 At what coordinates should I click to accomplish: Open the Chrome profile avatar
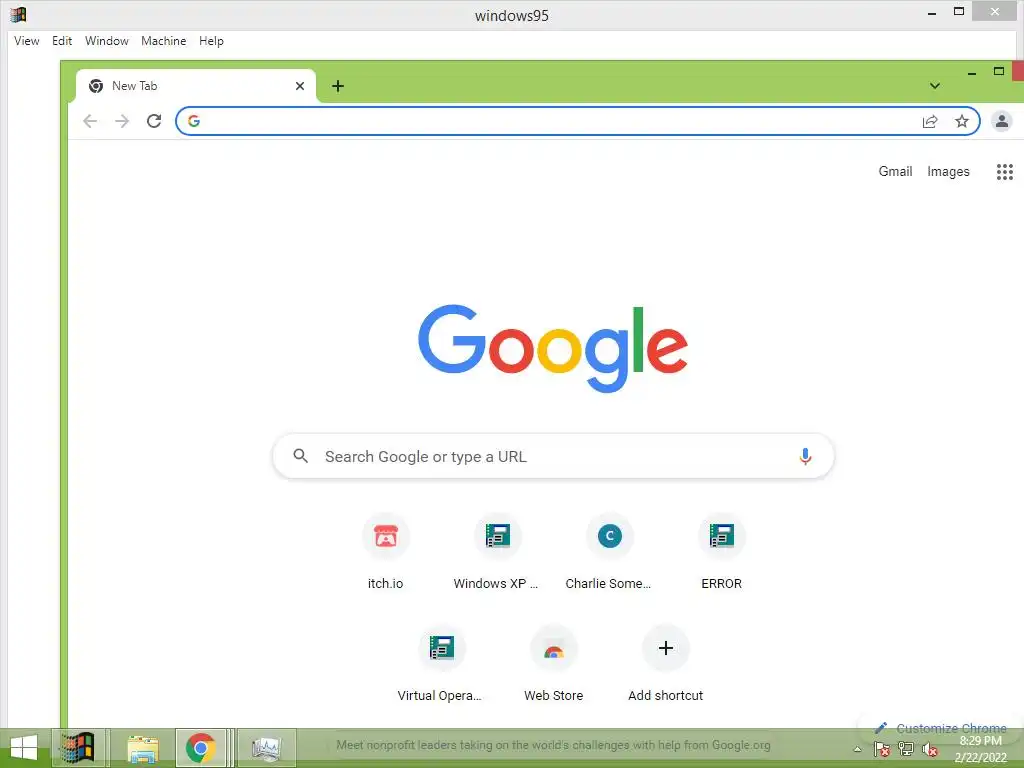[x=1002, y=121]
